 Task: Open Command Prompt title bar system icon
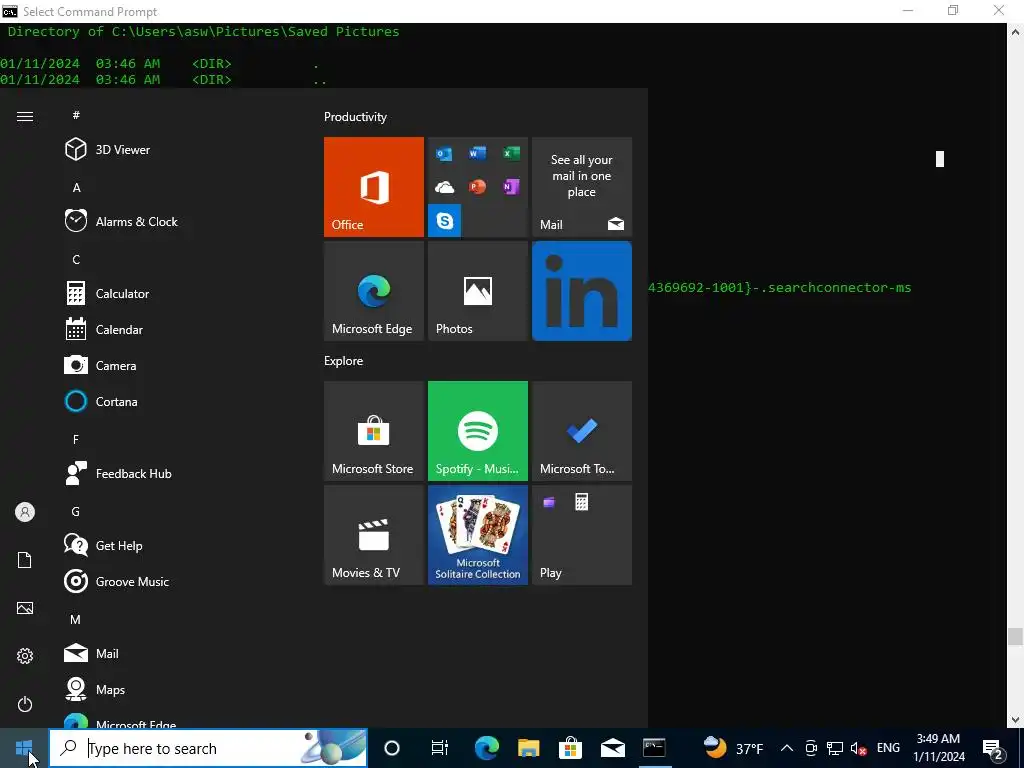(10, 11)
